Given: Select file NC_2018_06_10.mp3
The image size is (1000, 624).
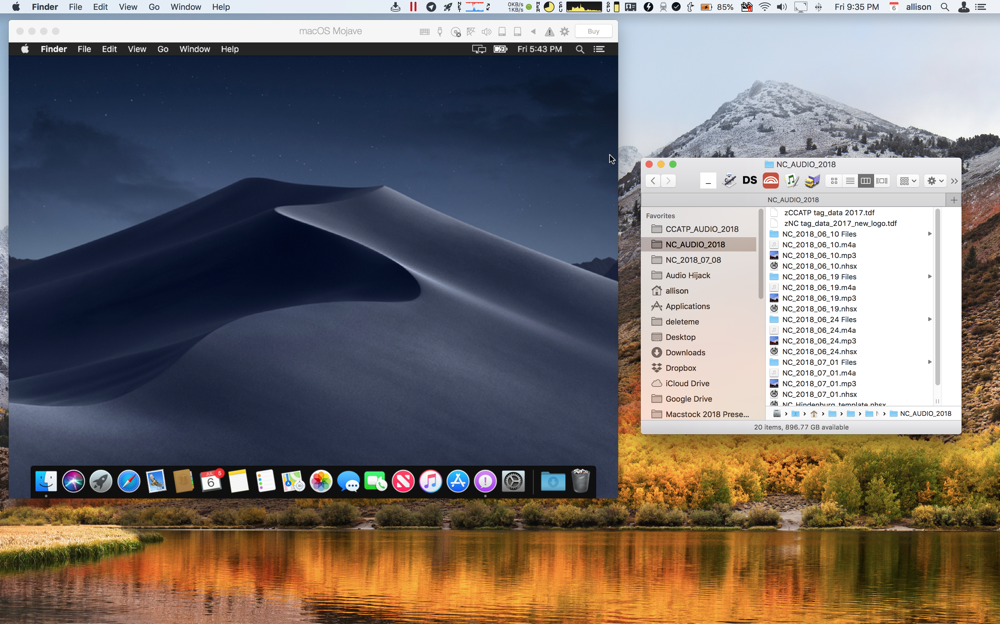Looking at the screenshot, I should (819, 255).
